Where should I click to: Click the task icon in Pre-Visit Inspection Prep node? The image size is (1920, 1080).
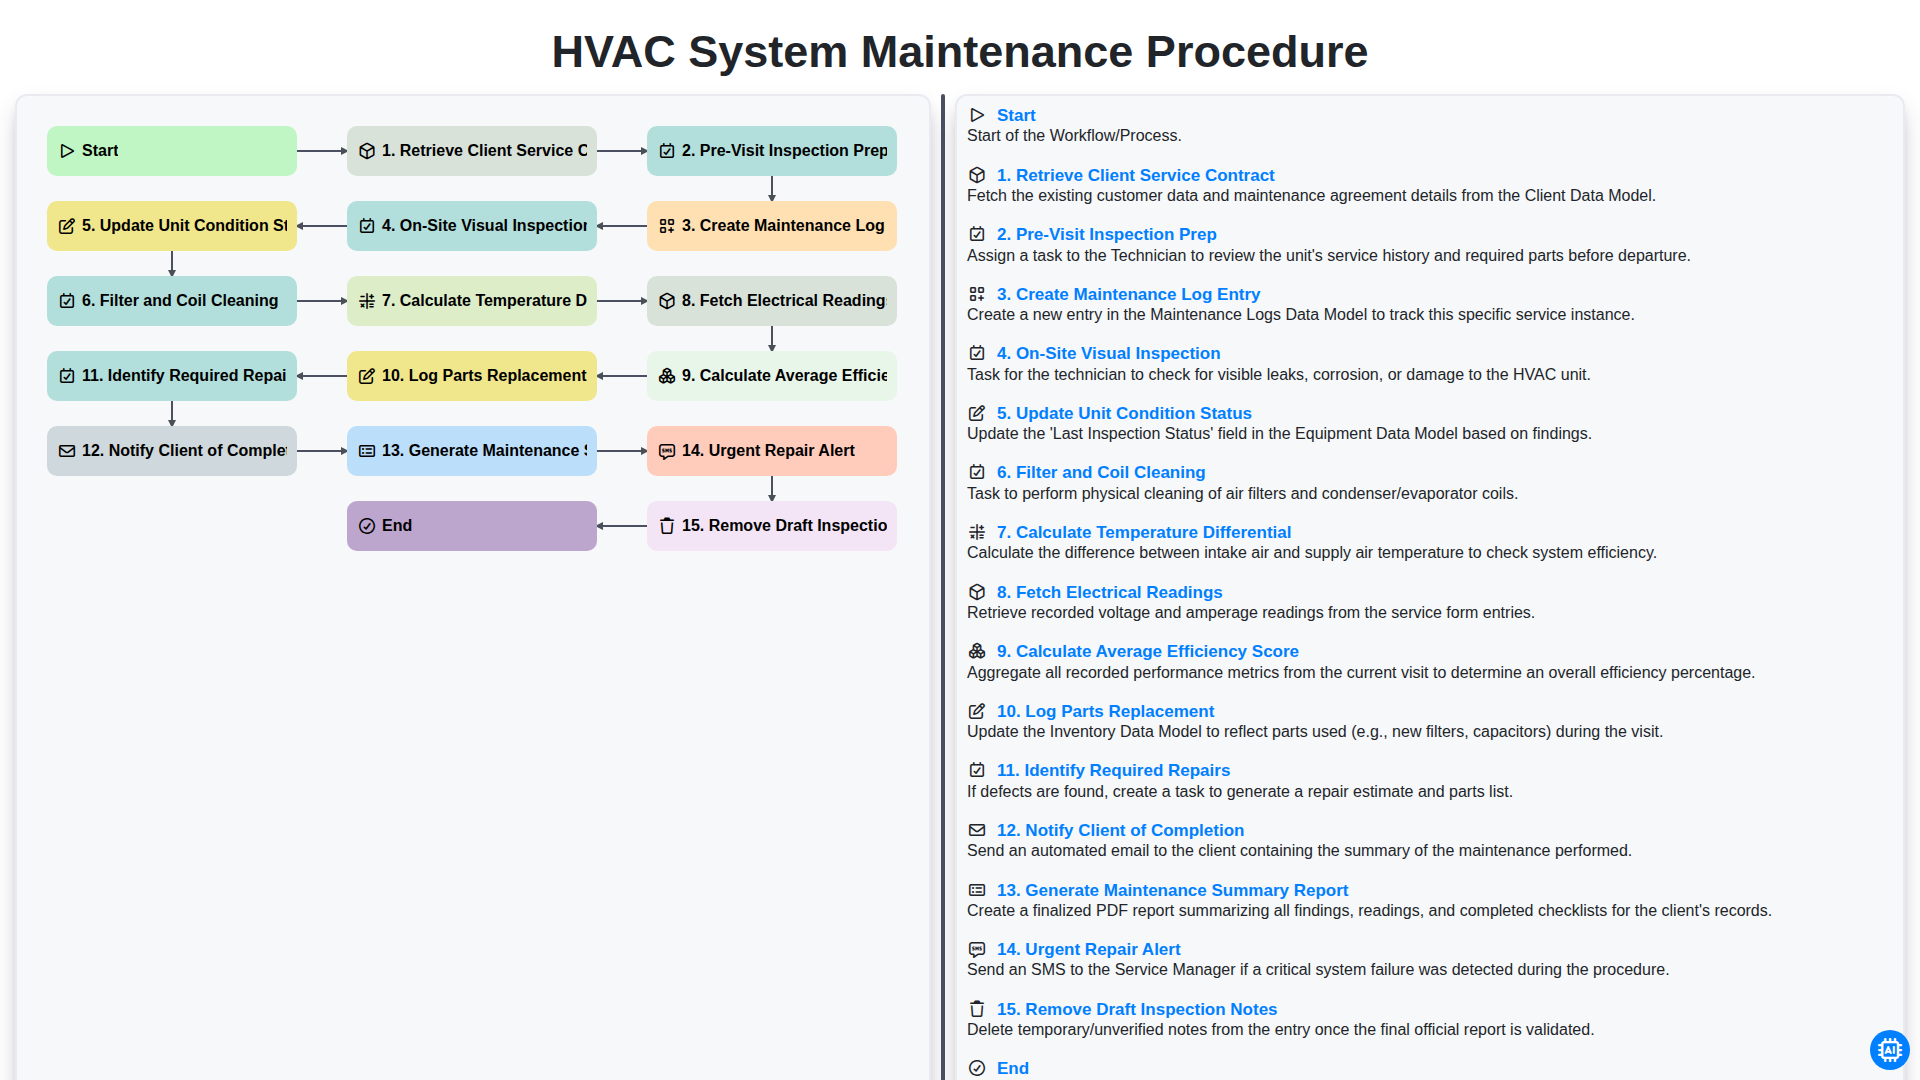(x=667, y=151)
